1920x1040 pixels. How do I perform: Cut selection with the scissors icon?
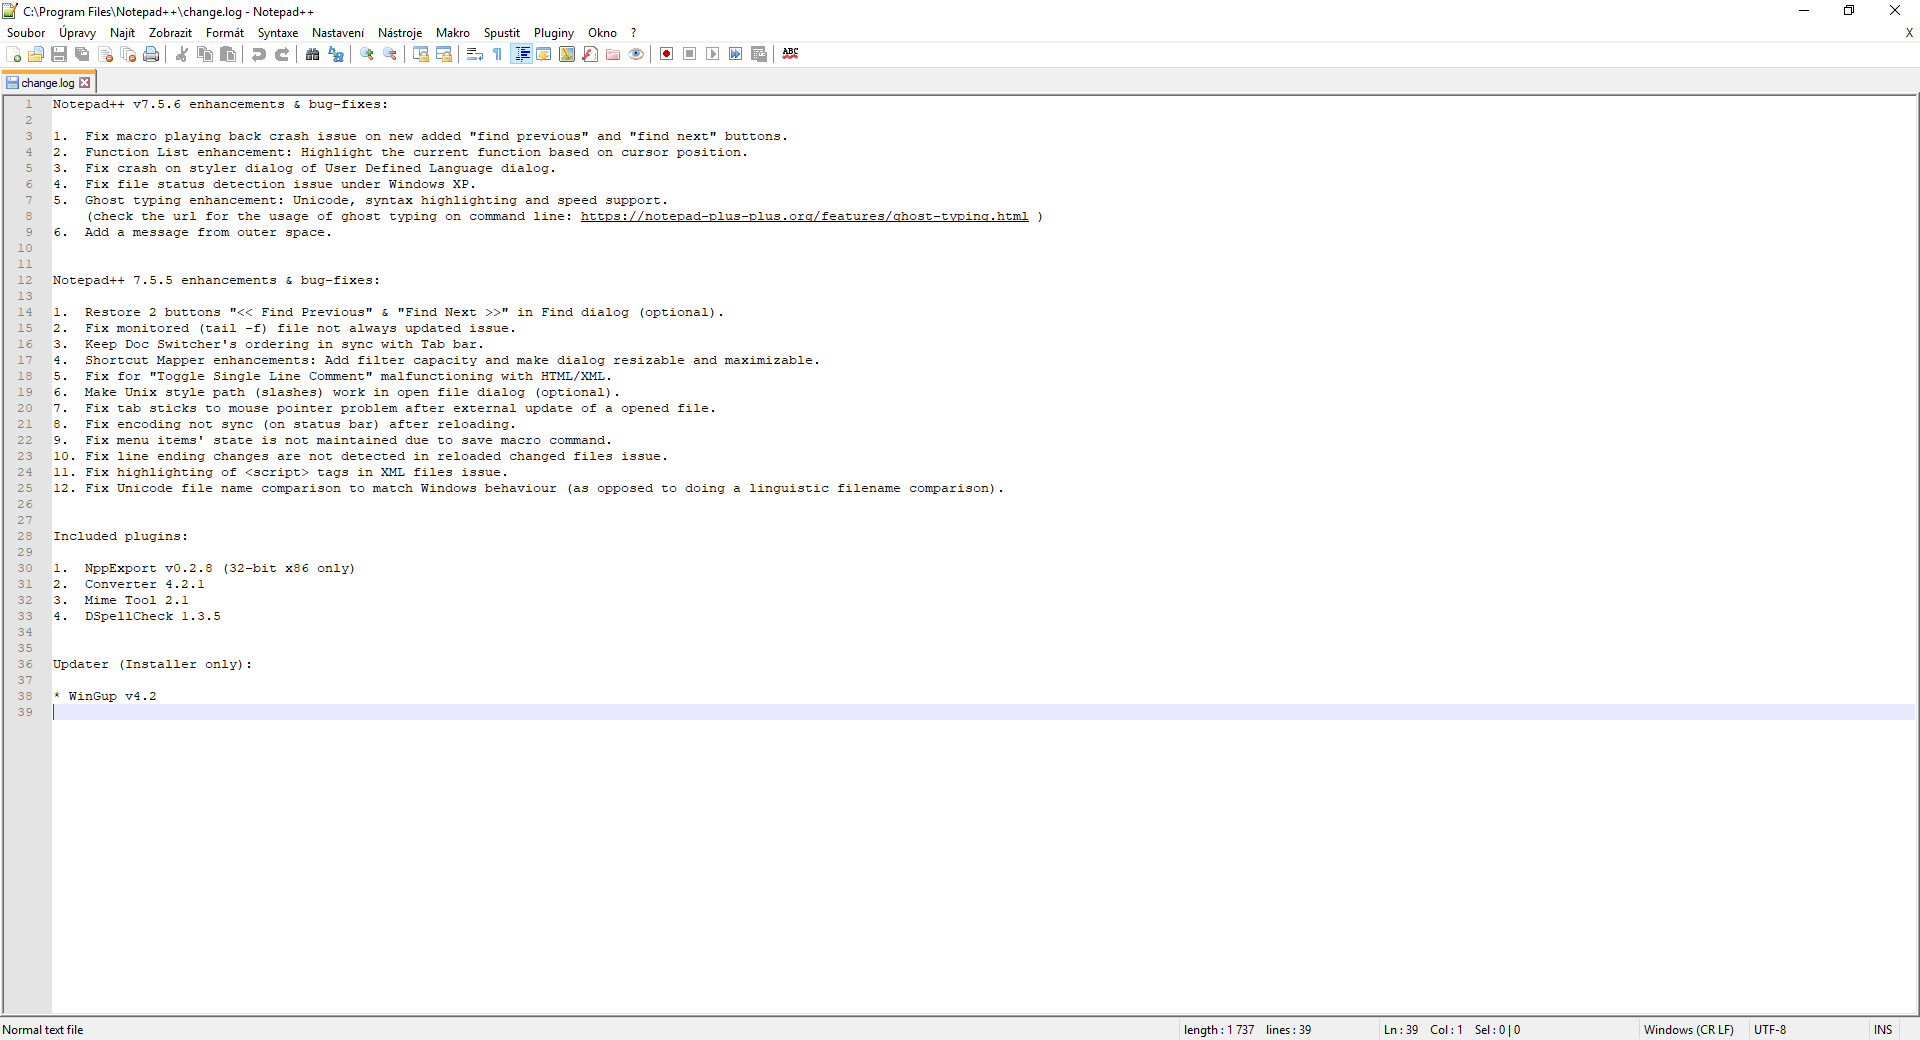point(182,54)
